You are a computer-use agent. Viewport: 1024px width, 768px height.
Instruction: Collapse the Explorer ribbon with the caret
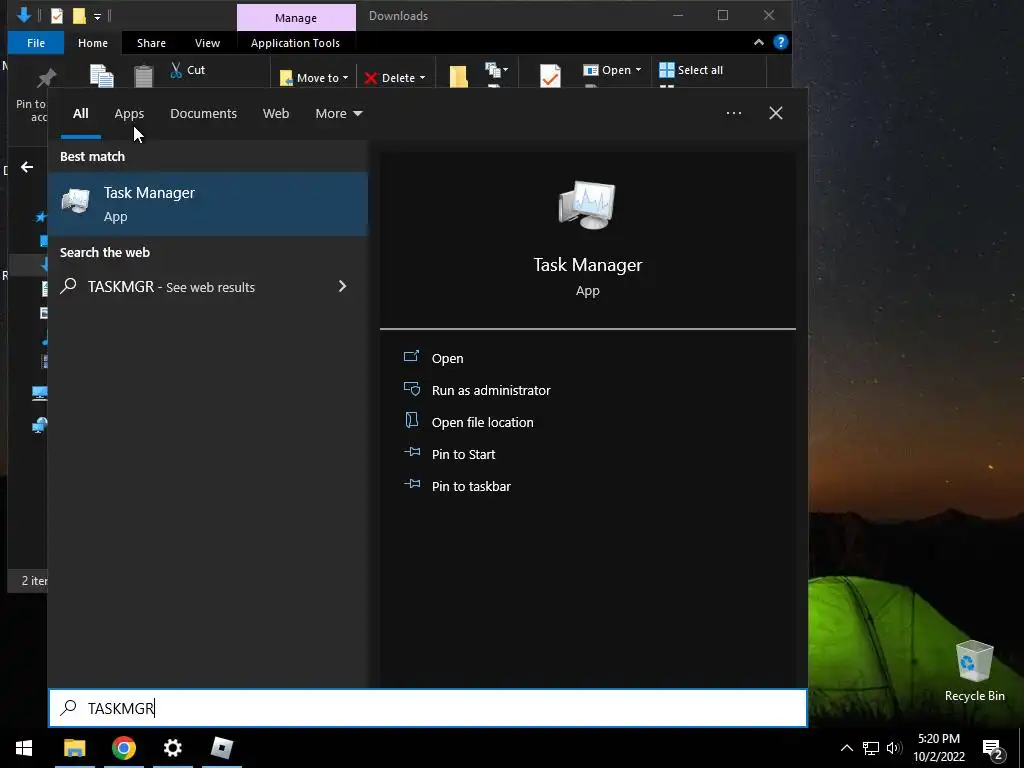(759, 42)
